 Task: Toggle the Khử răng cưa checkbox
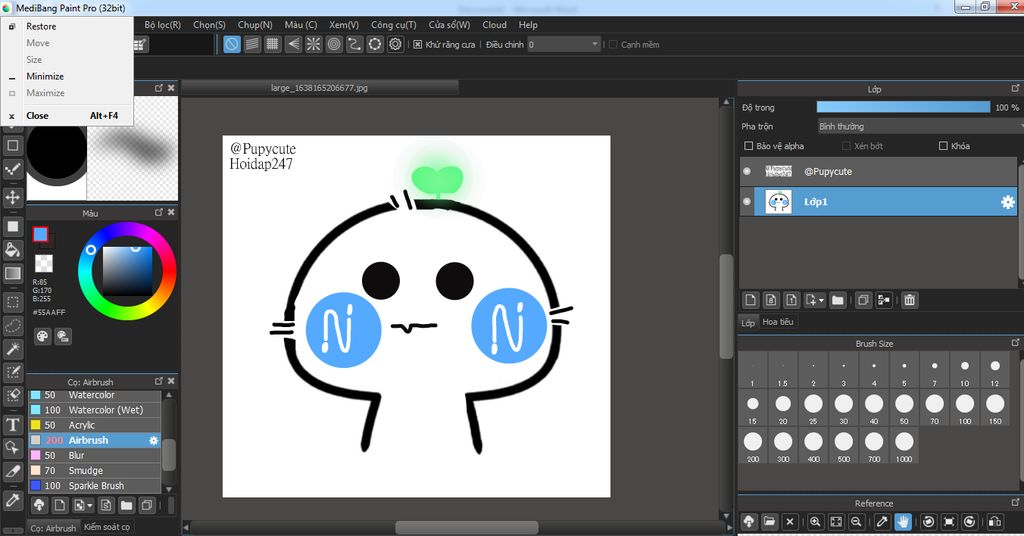pos(418,44)
